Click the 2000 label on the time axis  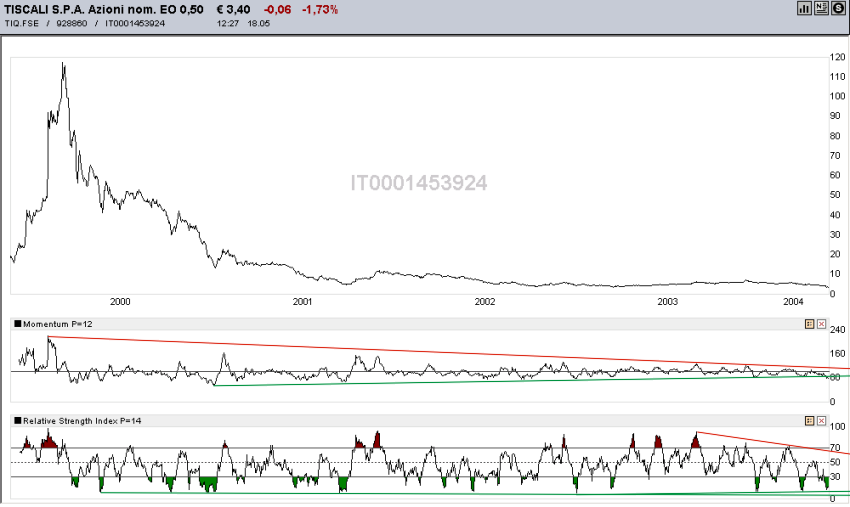[120, 302]
